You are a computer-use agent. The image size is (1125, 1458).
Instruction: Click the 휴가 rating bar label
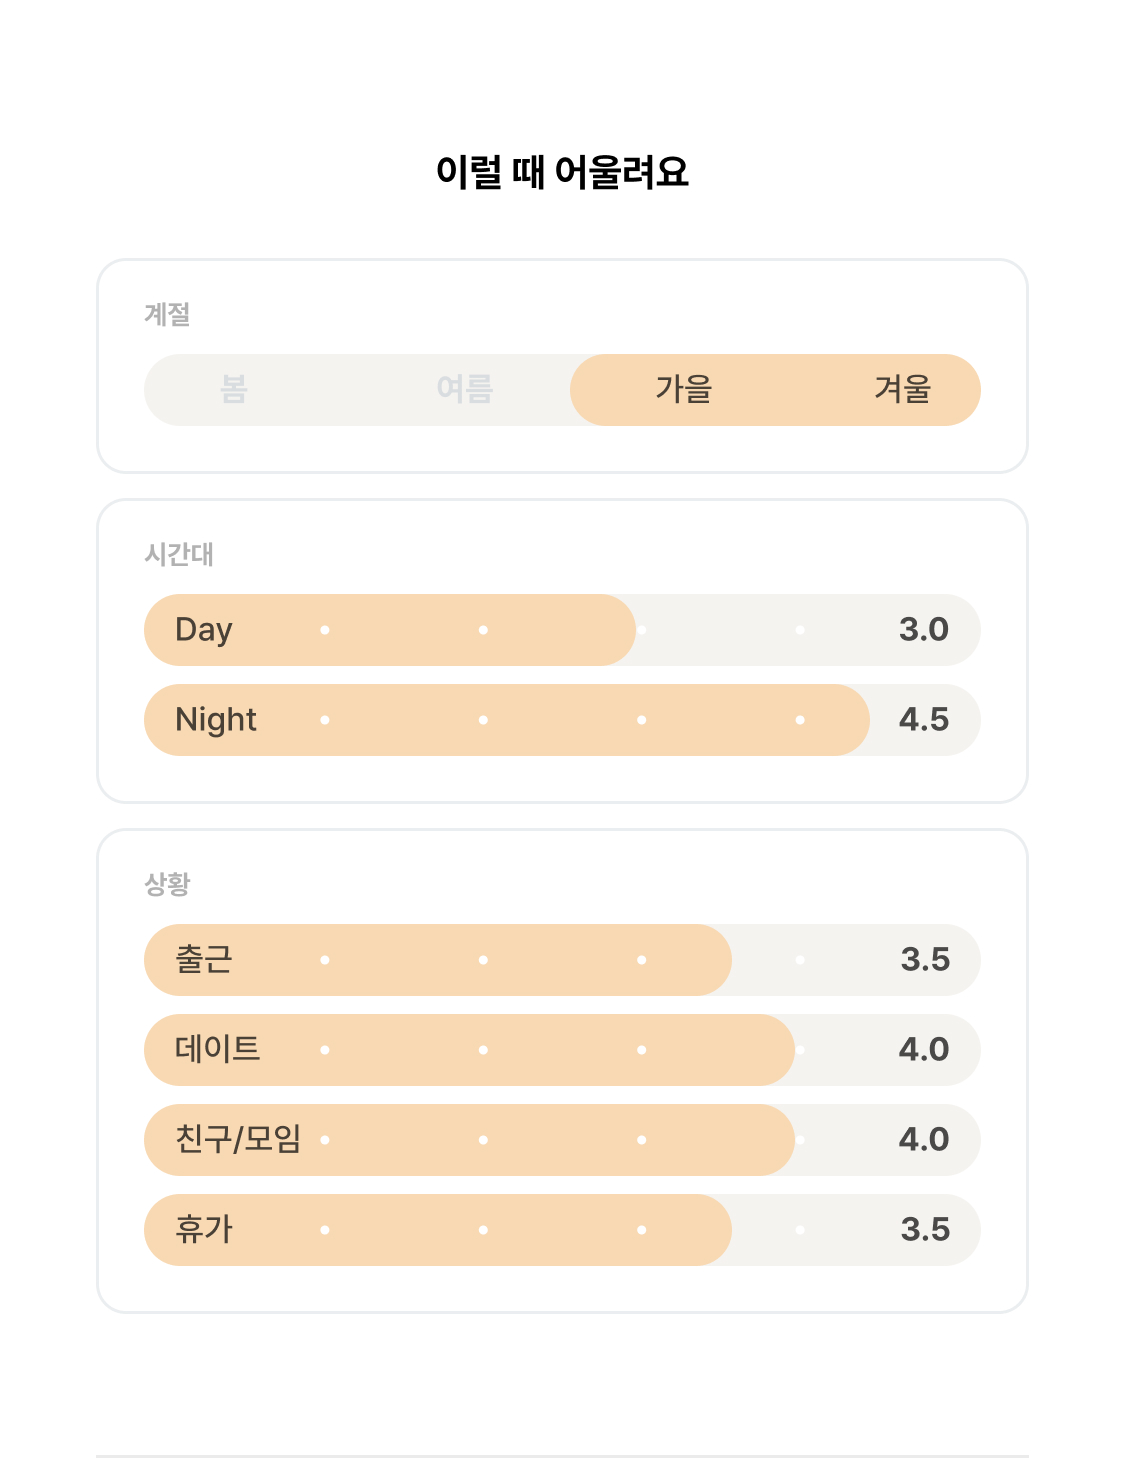point(204,1229)
